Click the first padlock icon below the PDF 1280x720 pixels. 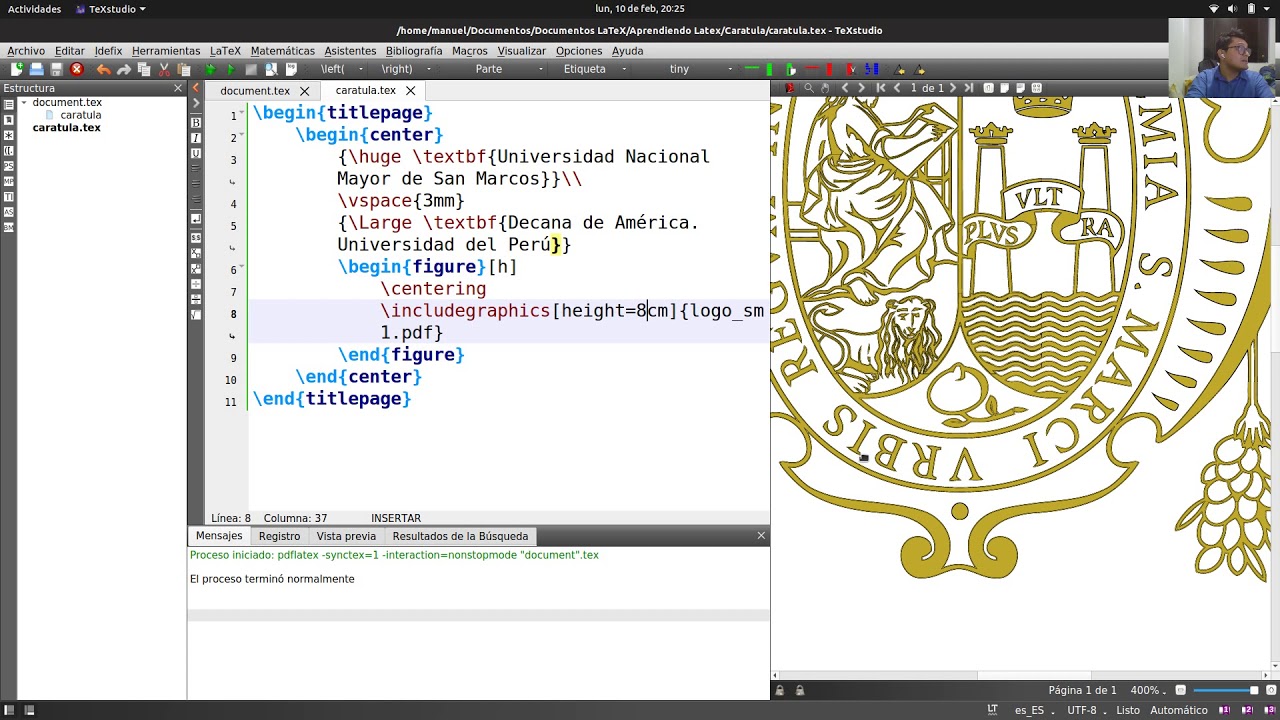pyautogui.click(x=780, y=690)
